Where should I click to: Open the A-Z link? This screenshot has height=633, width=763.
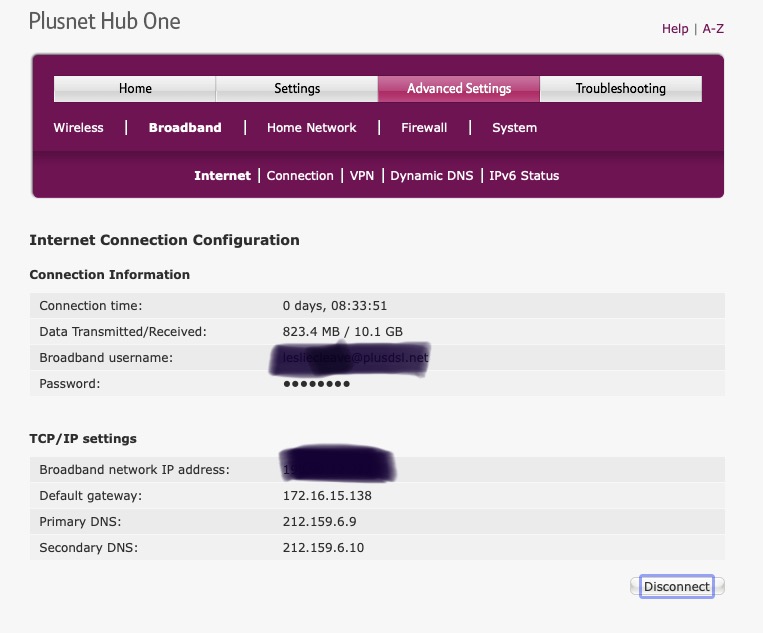[x=713, y=29]
